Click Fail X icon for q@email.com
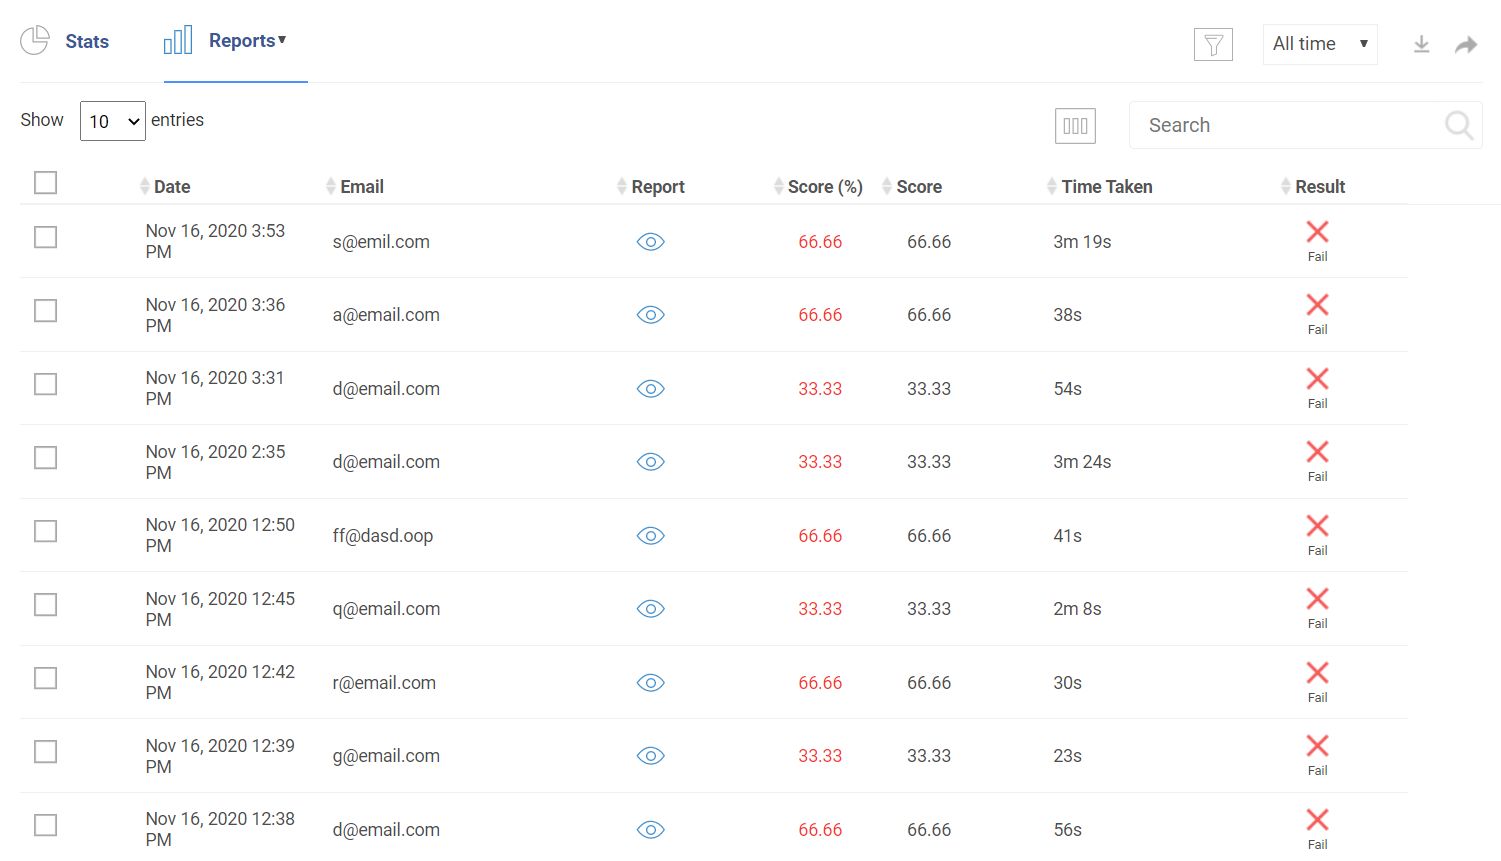 1317,599
